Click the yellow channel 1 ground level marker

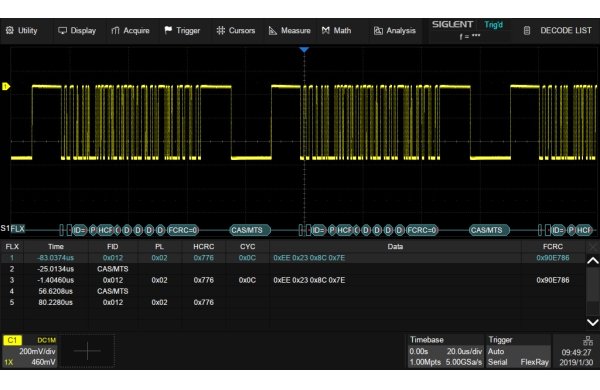(6, 86)
